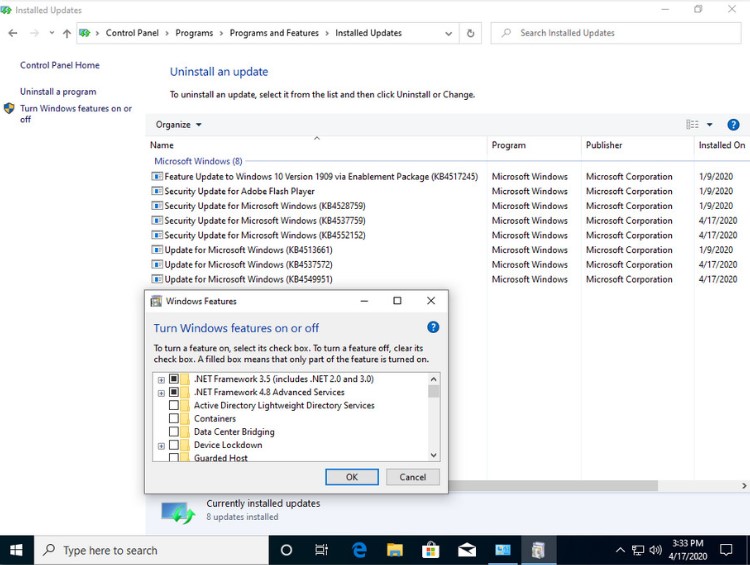Click the shield icon beside Windows features link
750x565 pixels.
pos(9,109)
